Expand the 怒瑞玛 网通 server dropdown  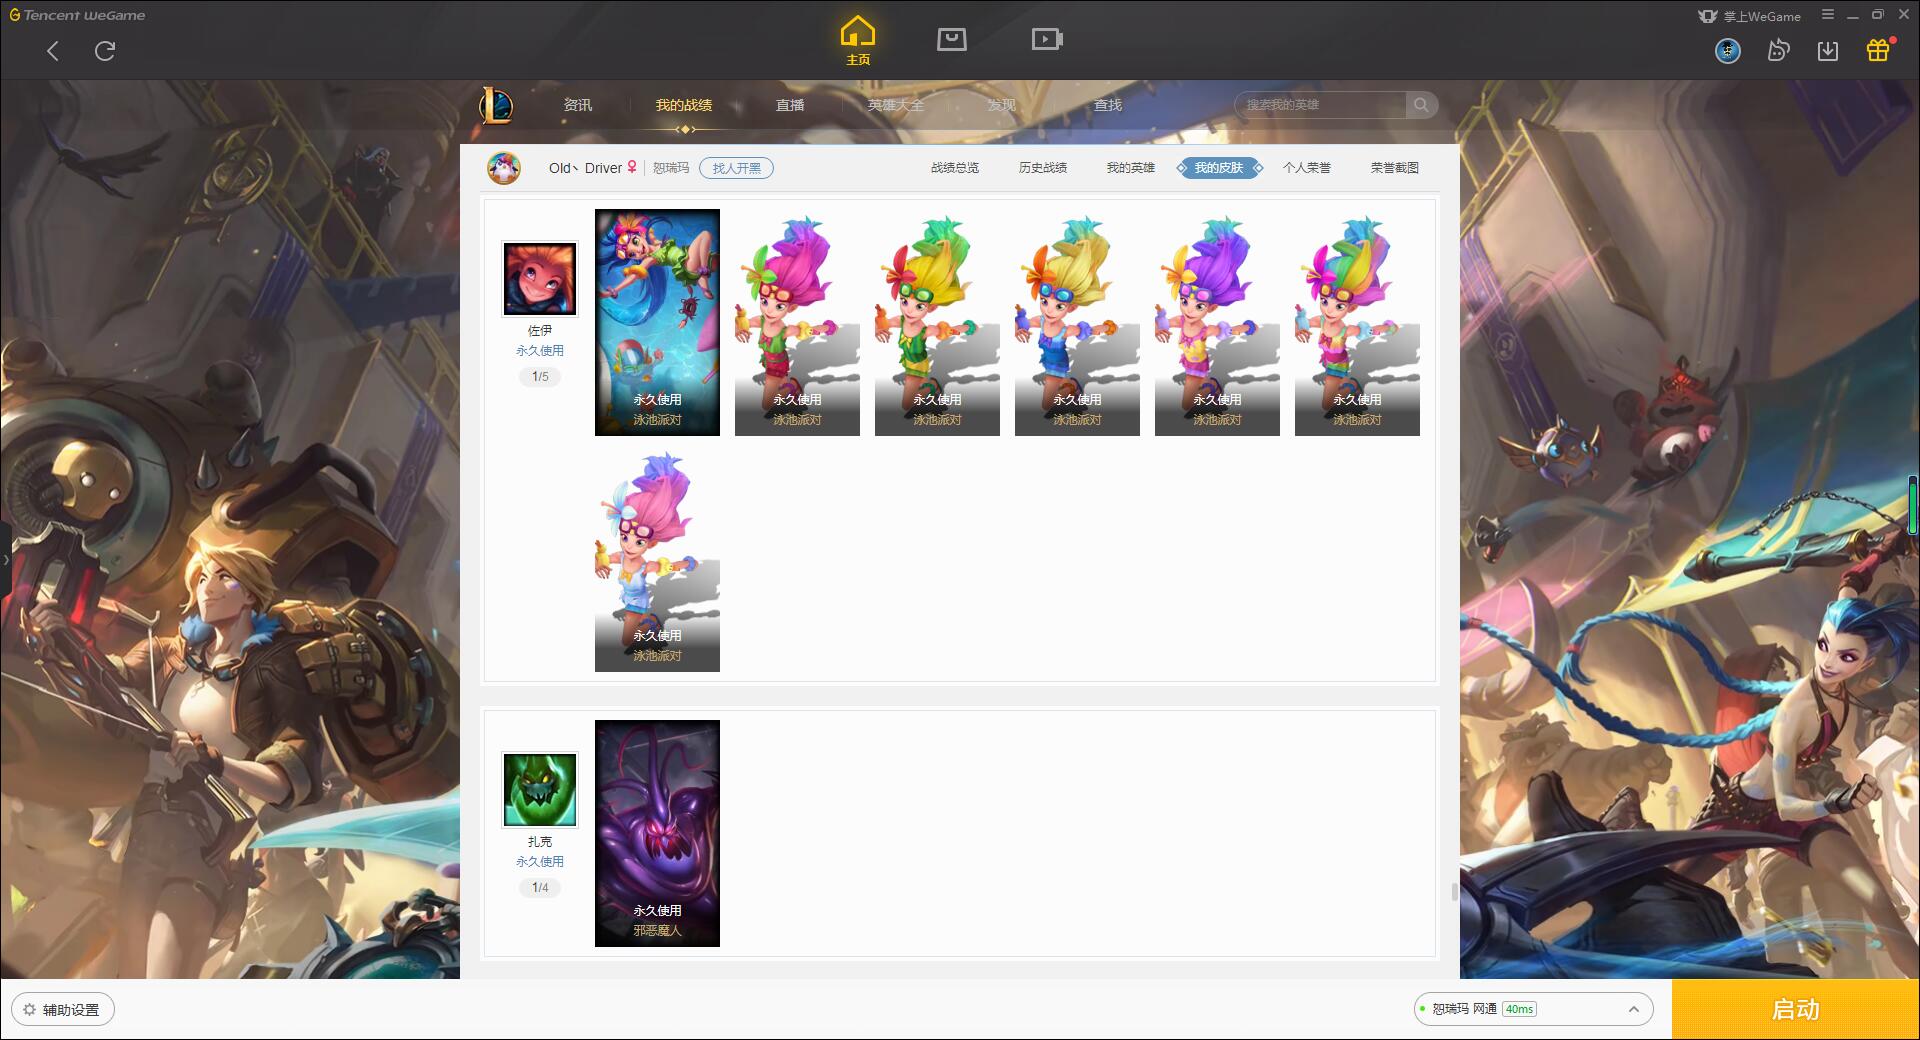[x=1533, y=1009]
